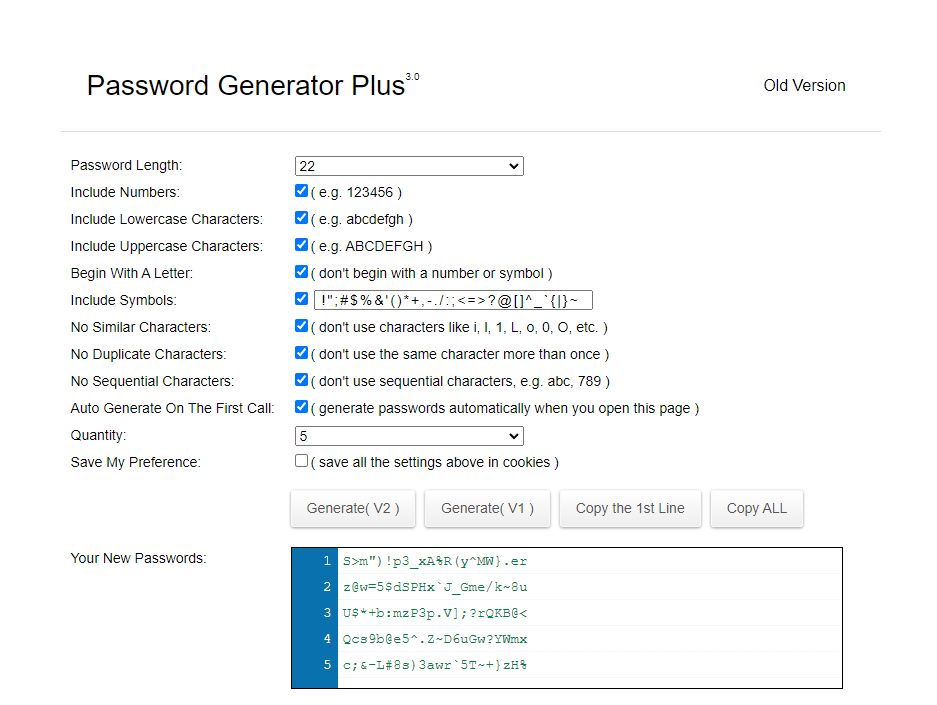This screenshot has width=937, height=705.
Task: Uncheck the Include Symbols checkbox
Action: 300,298
